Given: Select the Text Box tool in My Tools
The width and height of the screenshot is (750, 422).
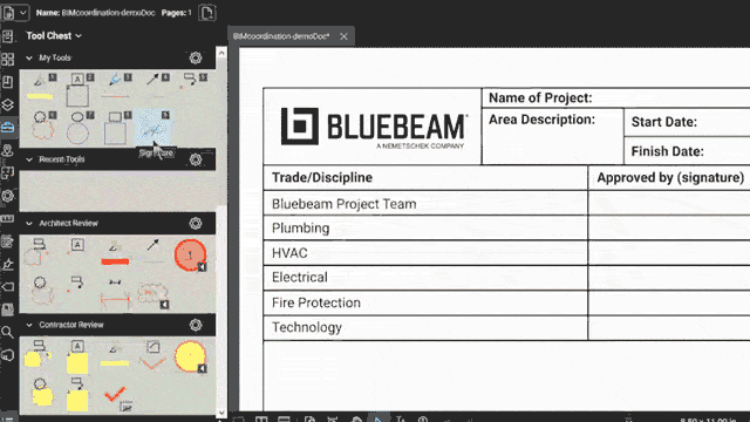Looking at the screenshot, I should (x=78, y=89).
